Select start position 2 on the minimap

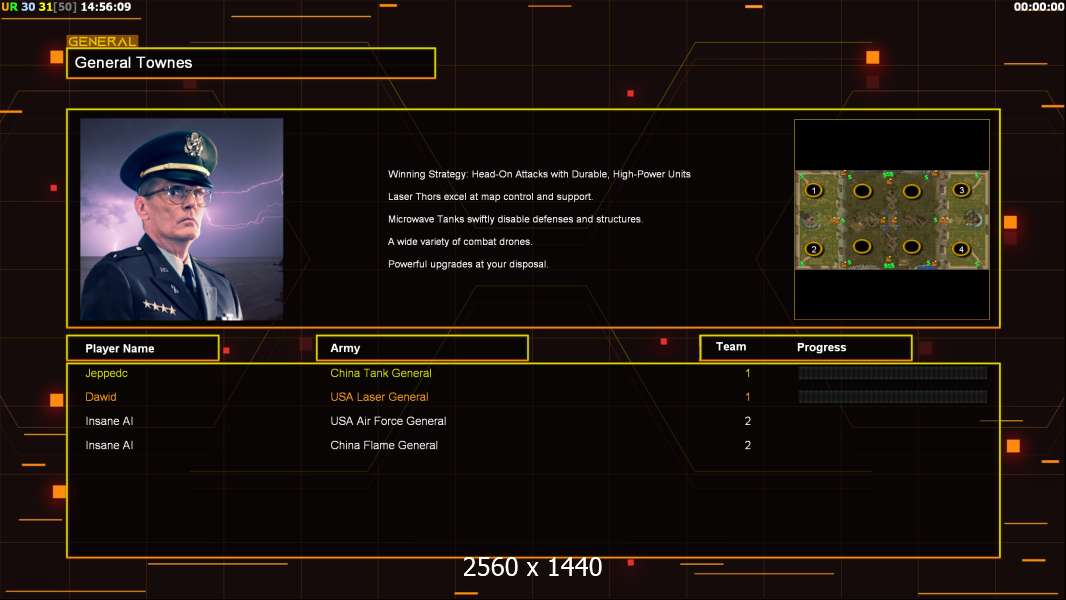pyautogui.click(x=814, y=249)
